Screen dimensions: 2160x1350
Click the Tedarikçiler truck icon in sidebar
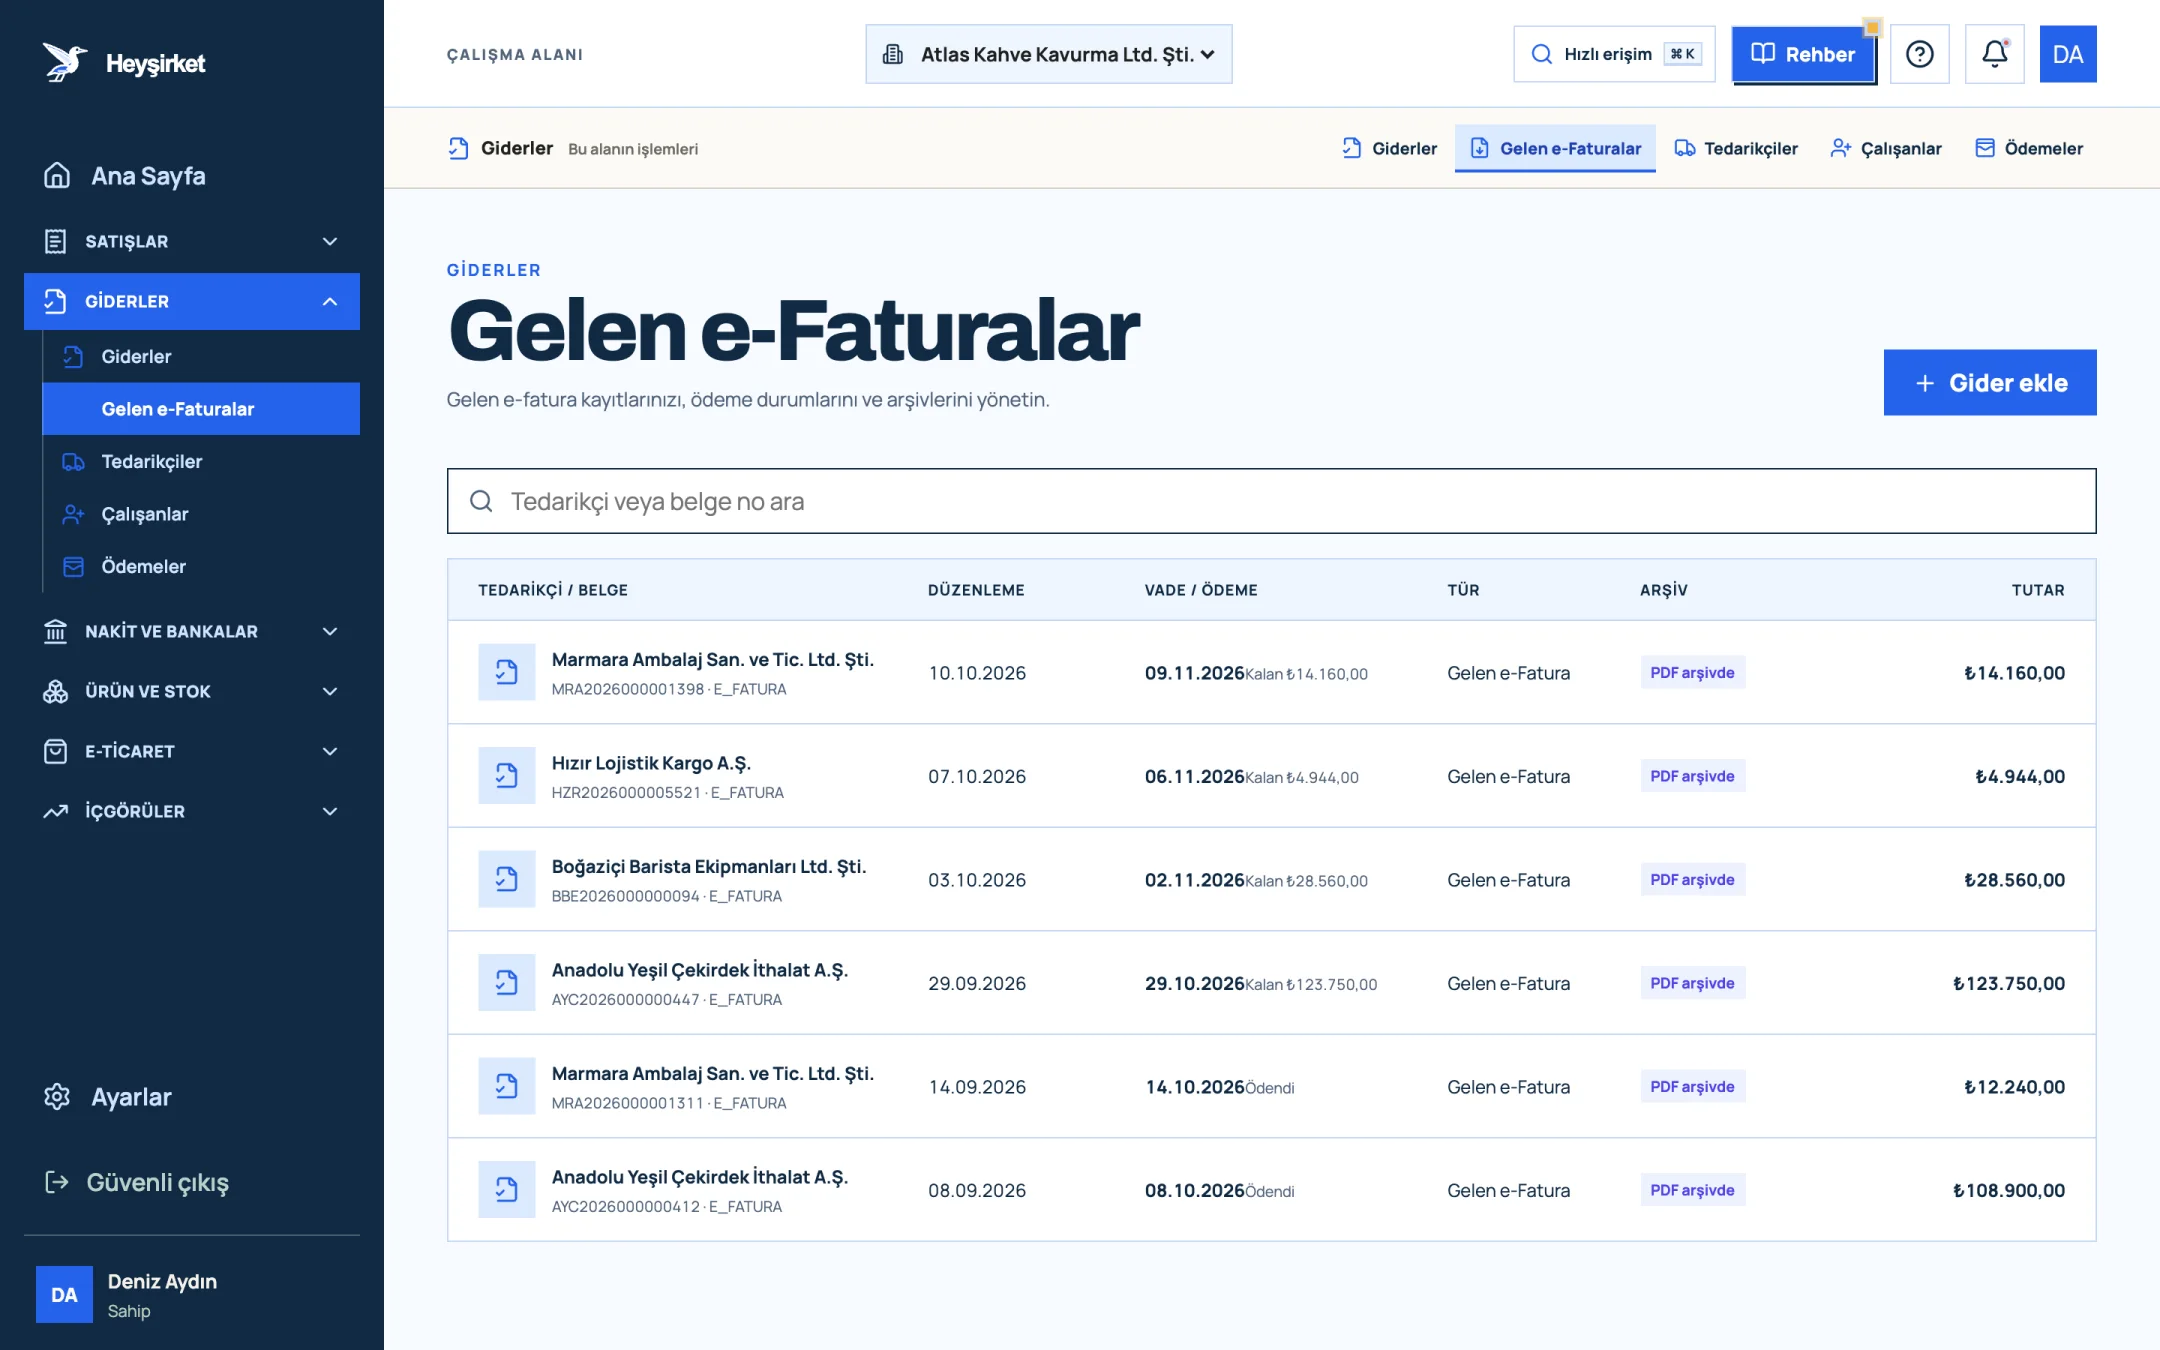(x=73, y=461)
